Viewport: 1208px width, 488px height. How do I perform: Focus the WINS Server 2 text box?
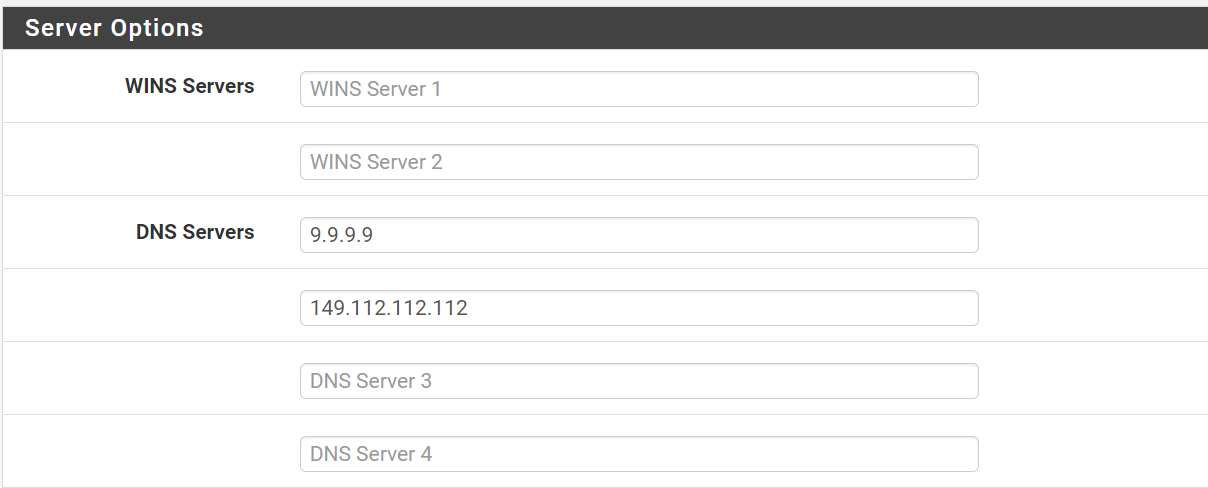(x=639, y=162)
